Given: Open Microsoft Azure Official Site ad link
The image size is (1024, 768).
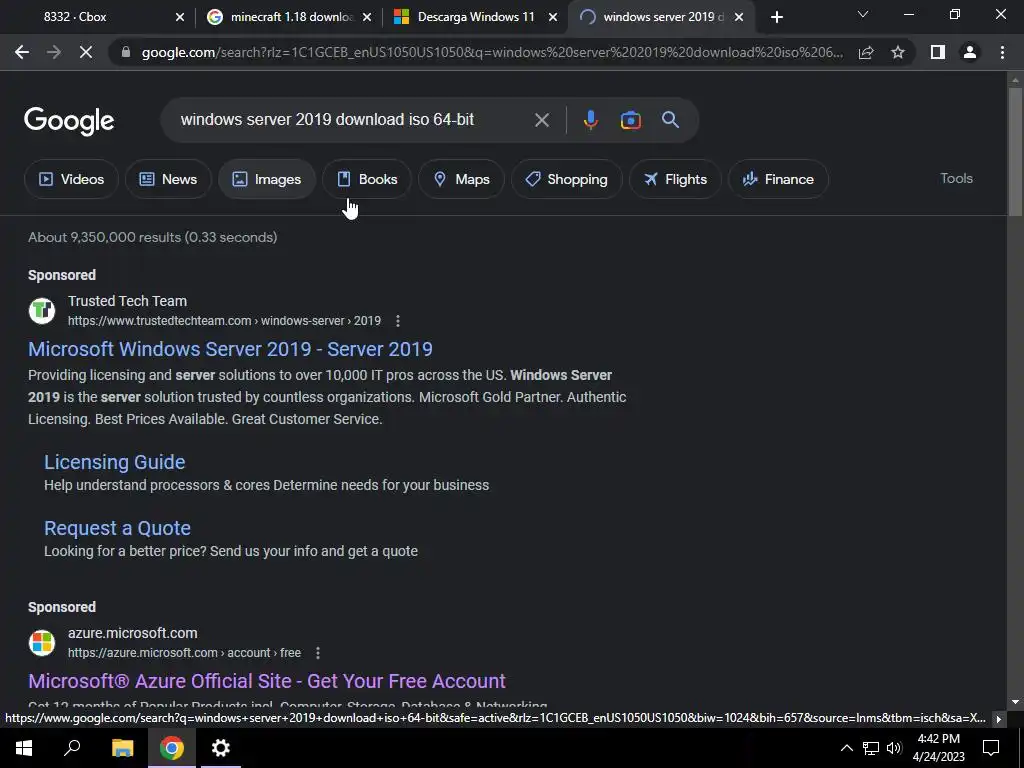Looking at the screenshot, I should pyautogui.click(x=266, y=680).
